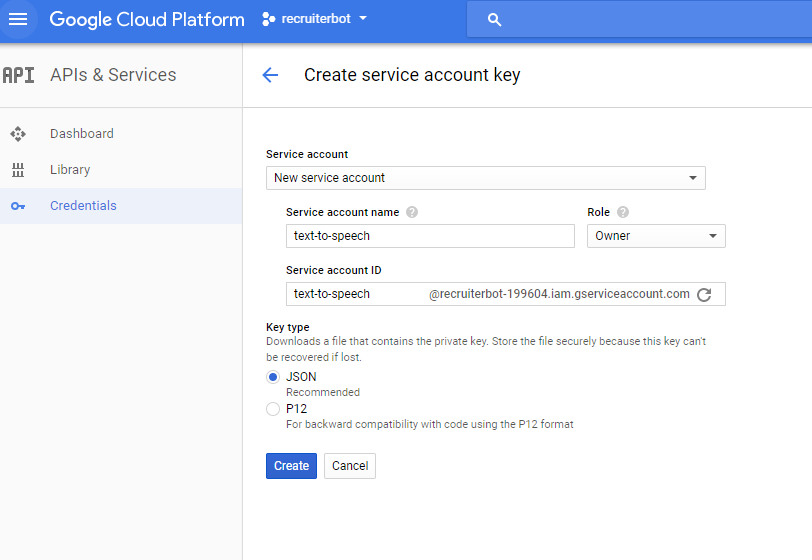The height and width of the screenshot is (560, 812).
Task: Go back using the blue arrow
Action: 270,75
